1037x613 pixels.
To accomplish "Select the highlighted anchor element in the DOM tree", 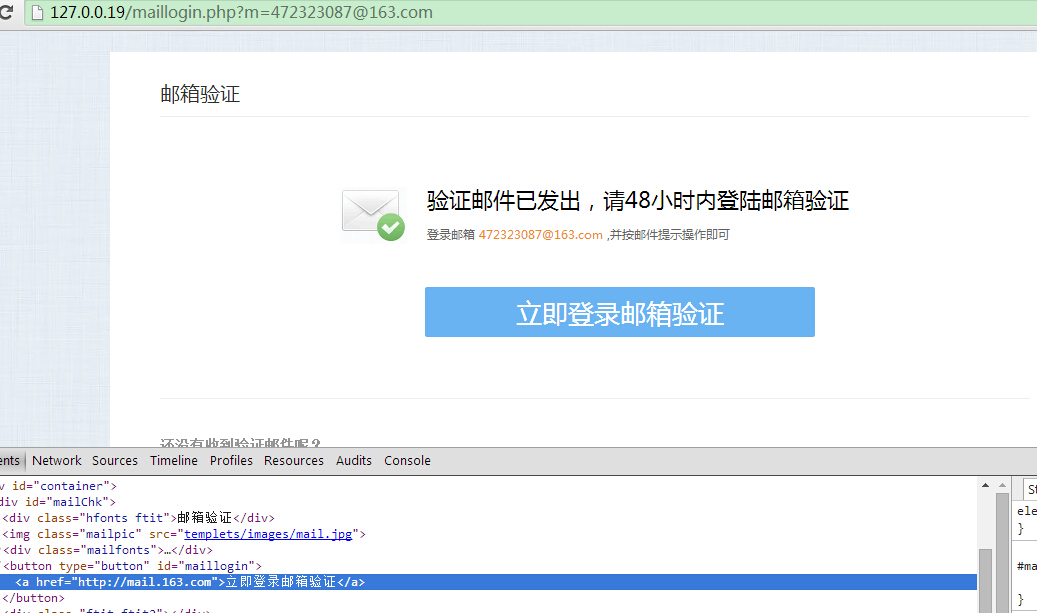I will coord(200,581).
